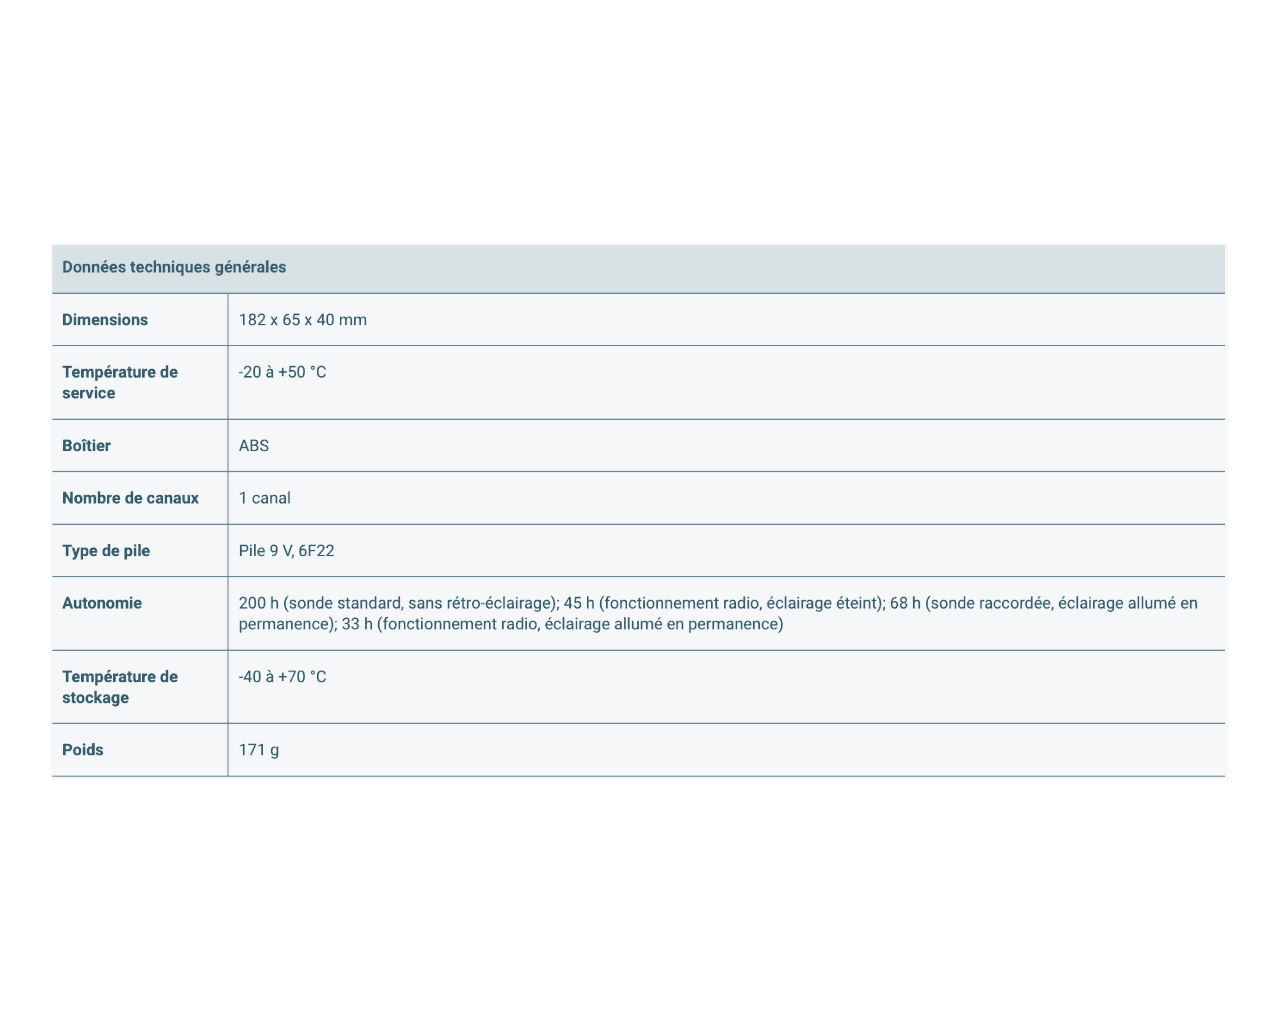Click the 171 g weight value
This screenshot has width=1280, height=1024.
tap(259, 750)
